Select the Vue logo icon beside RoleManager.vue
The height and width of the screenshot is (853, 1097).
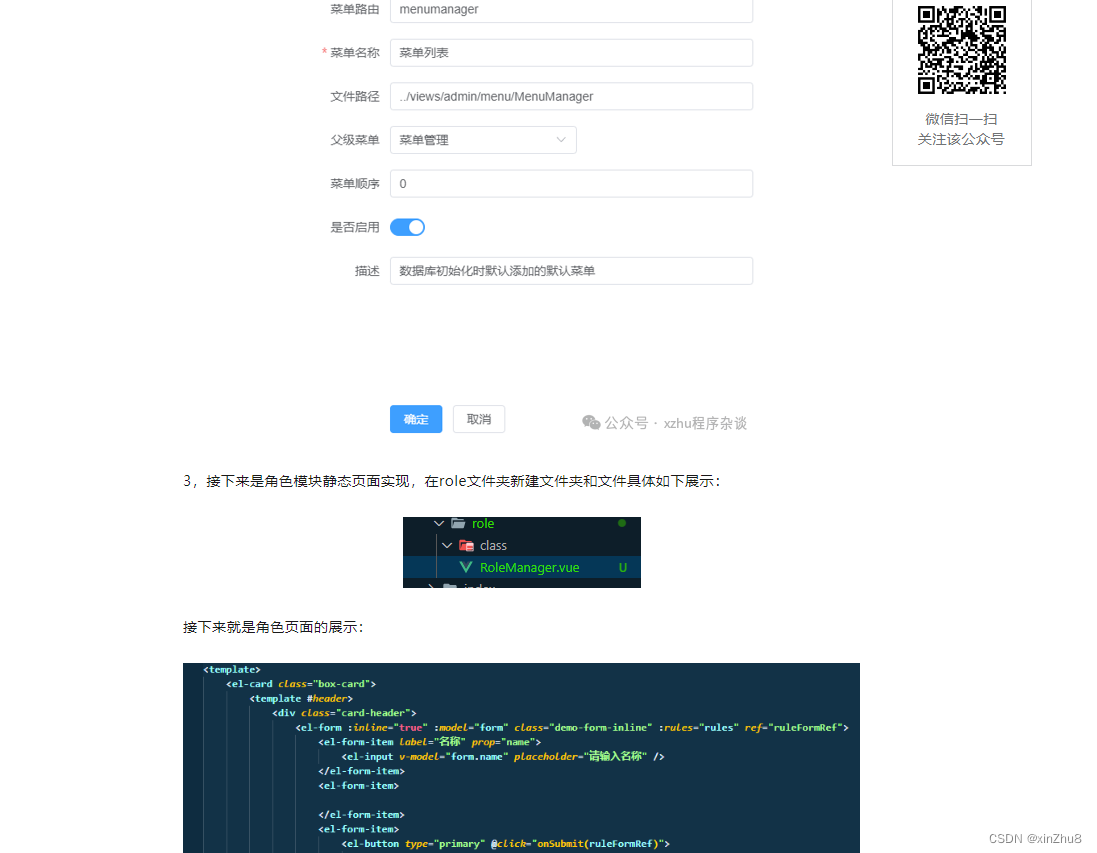(466, 567)
